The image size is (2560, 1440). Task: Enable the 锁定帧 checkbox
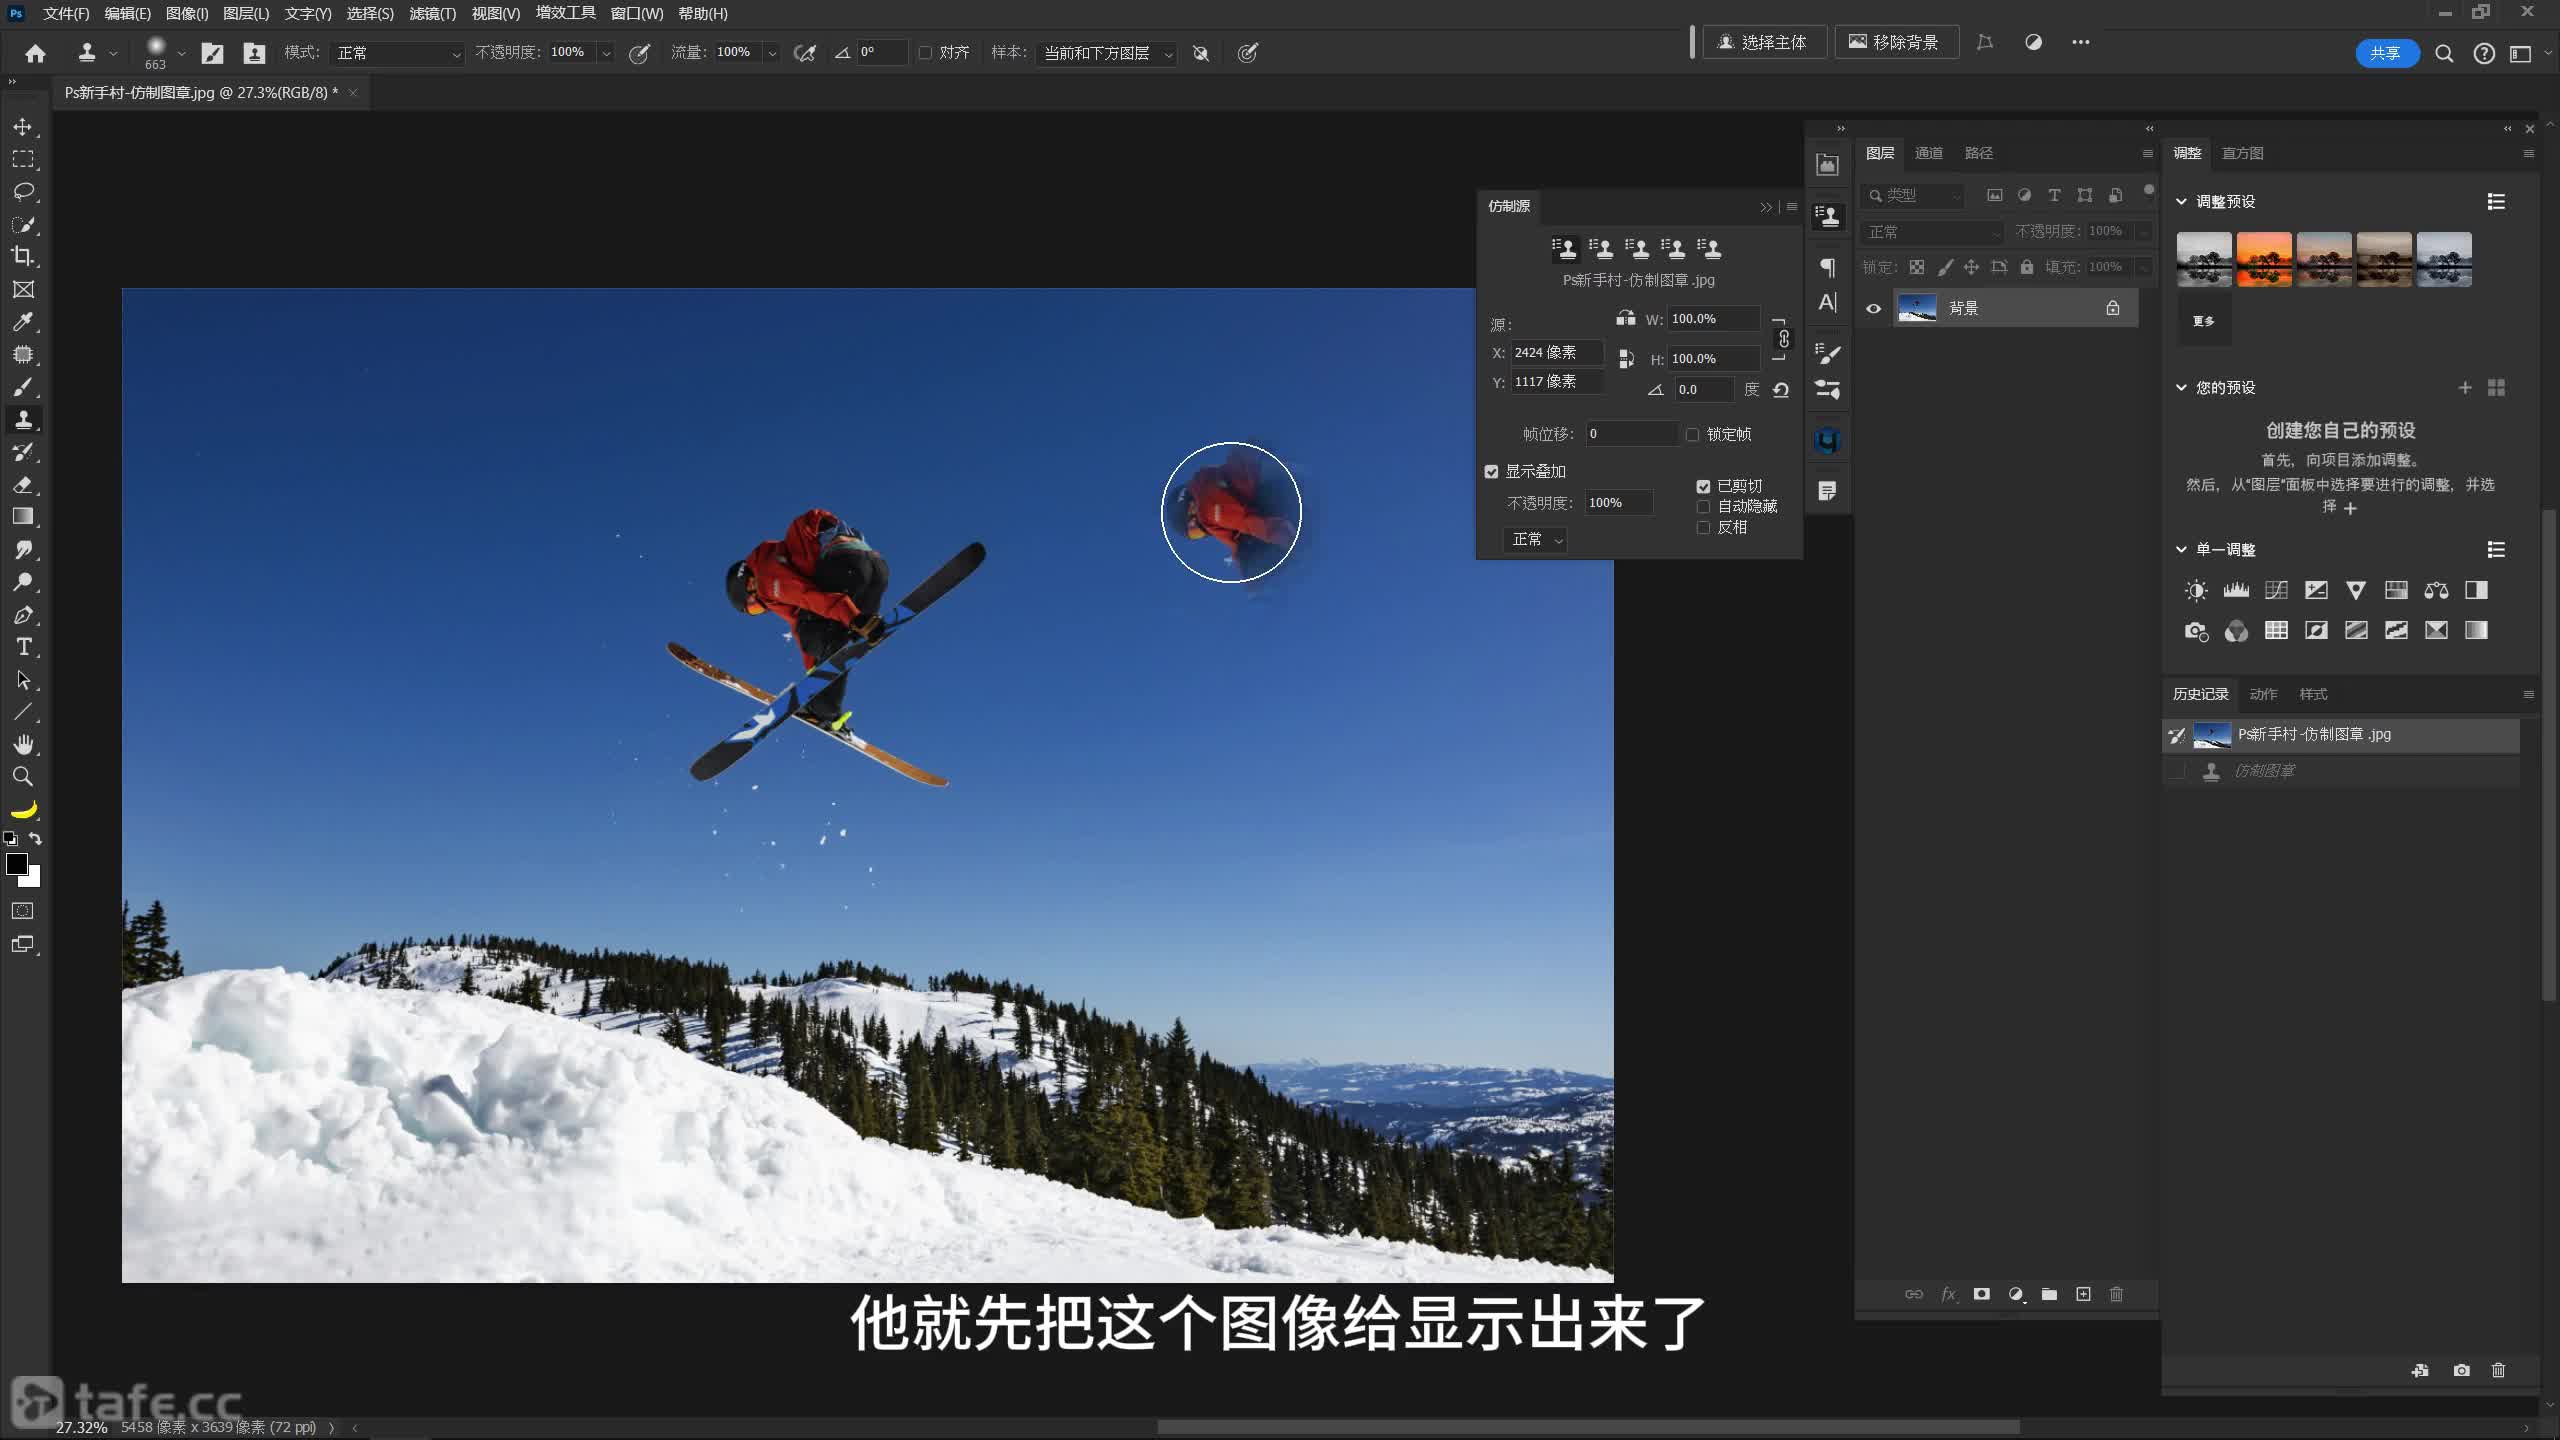pos(1693,434)
